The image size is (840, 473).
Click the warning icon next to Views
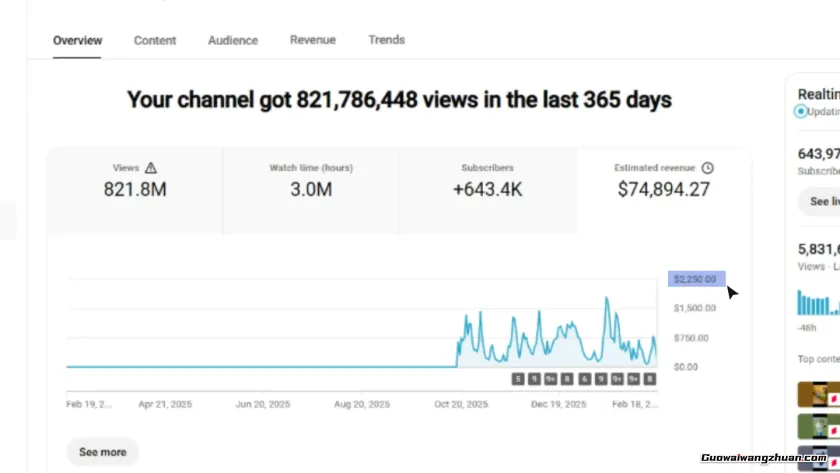point(151,168)
